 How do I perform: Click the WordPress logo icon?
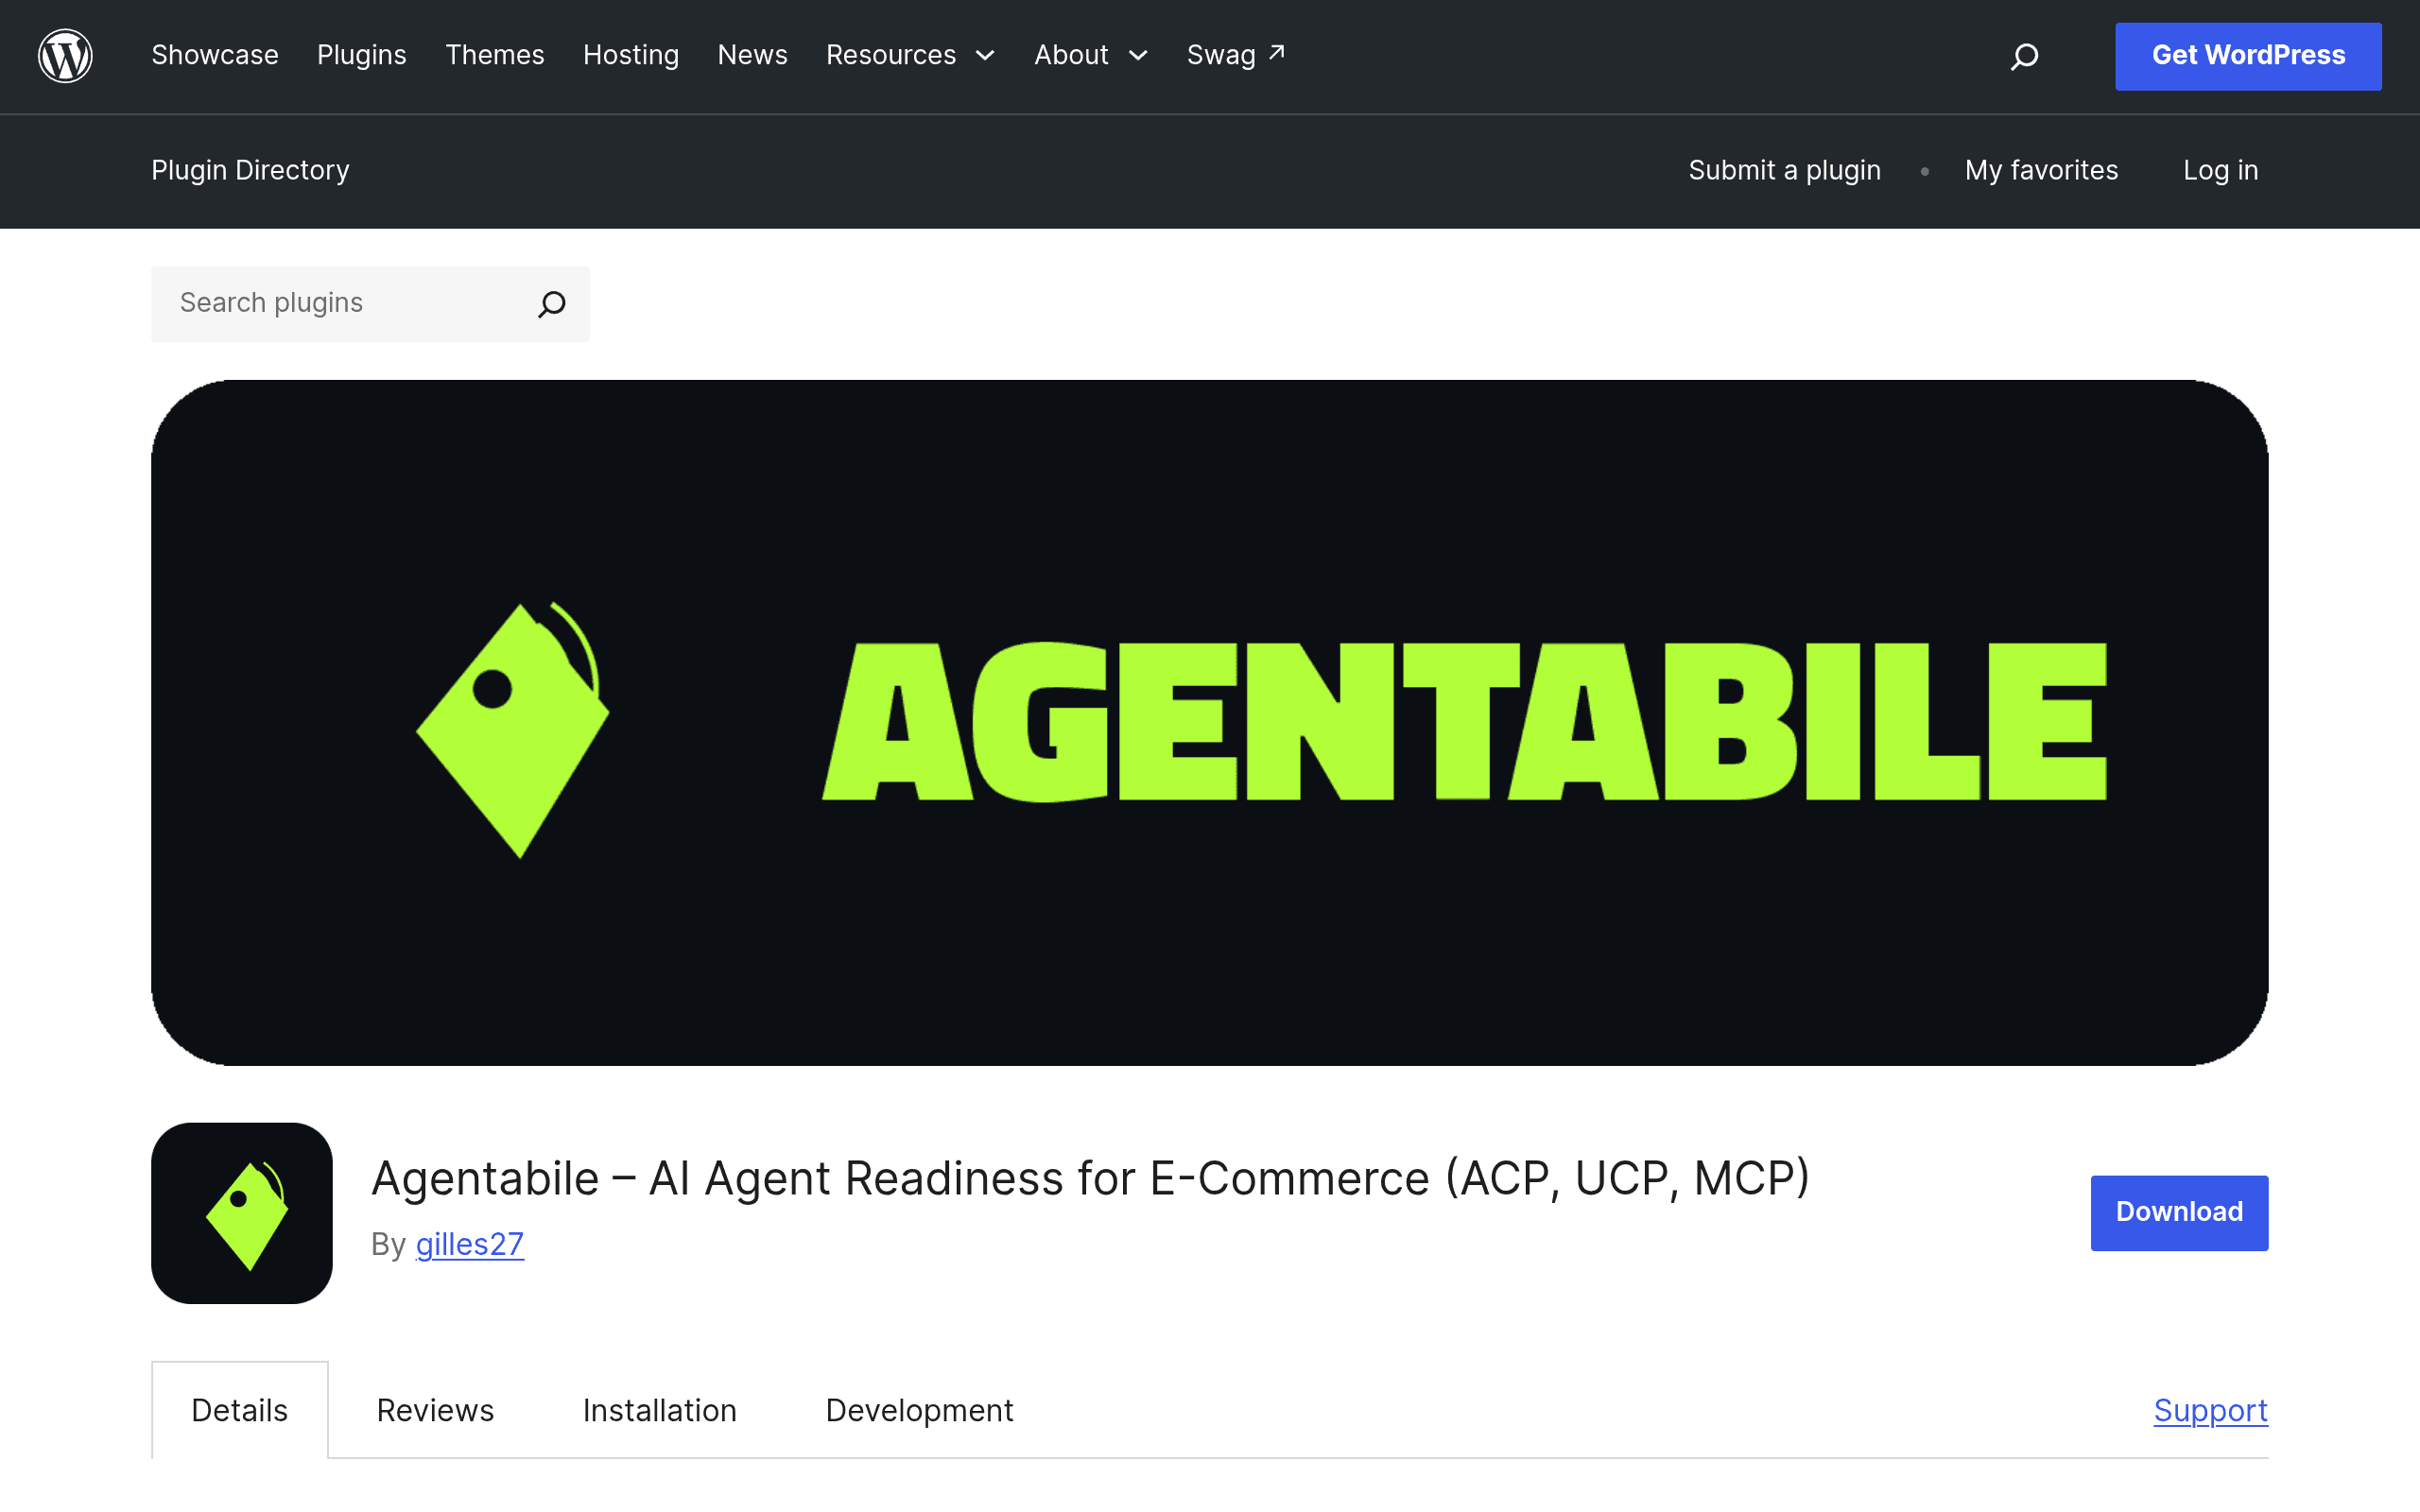(65, 56)
